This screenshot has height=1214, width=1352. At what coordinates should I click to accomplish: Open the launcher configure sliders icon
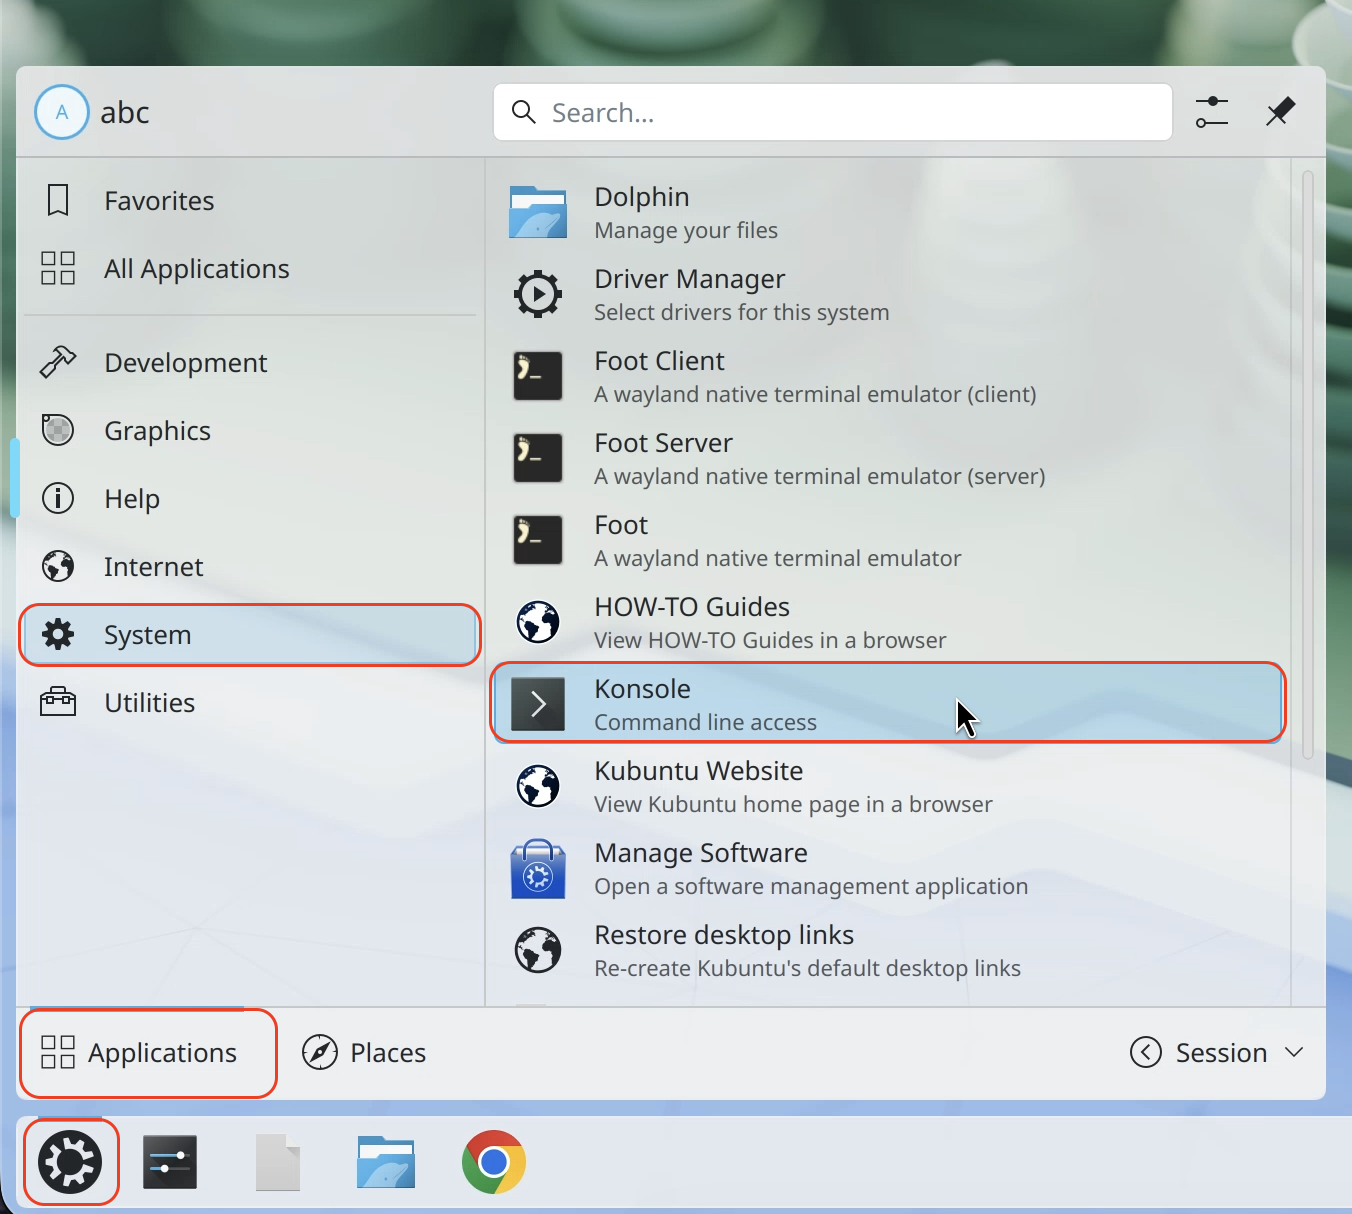[x=1212, y=112]
